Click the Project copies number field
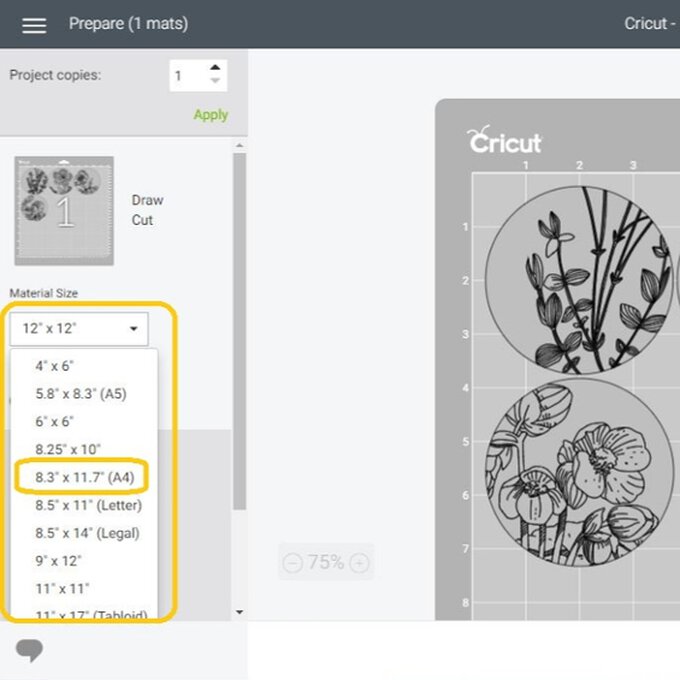The image size is (680, 680). 188,76
